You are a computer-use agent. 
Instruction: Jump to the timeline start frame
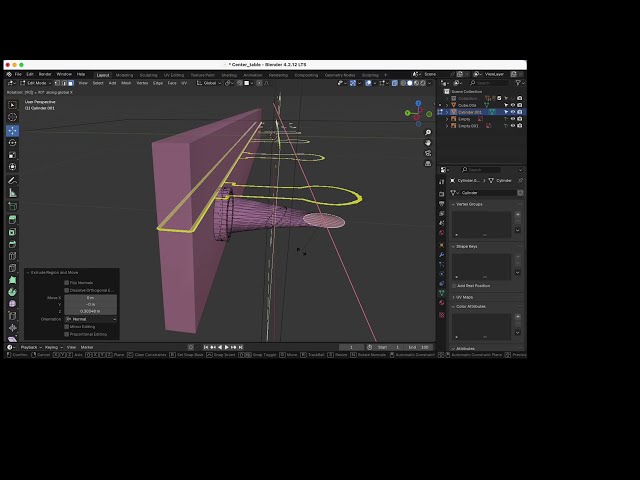[x=206, y=347]
